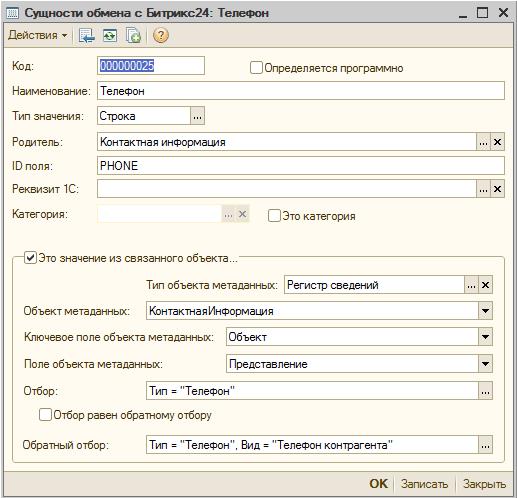This screenshot has height=498, width=517.
Task: Toggle Отбор равен обратному отбору checkbox
Action: pyautogui.click(x=45, y=415)
